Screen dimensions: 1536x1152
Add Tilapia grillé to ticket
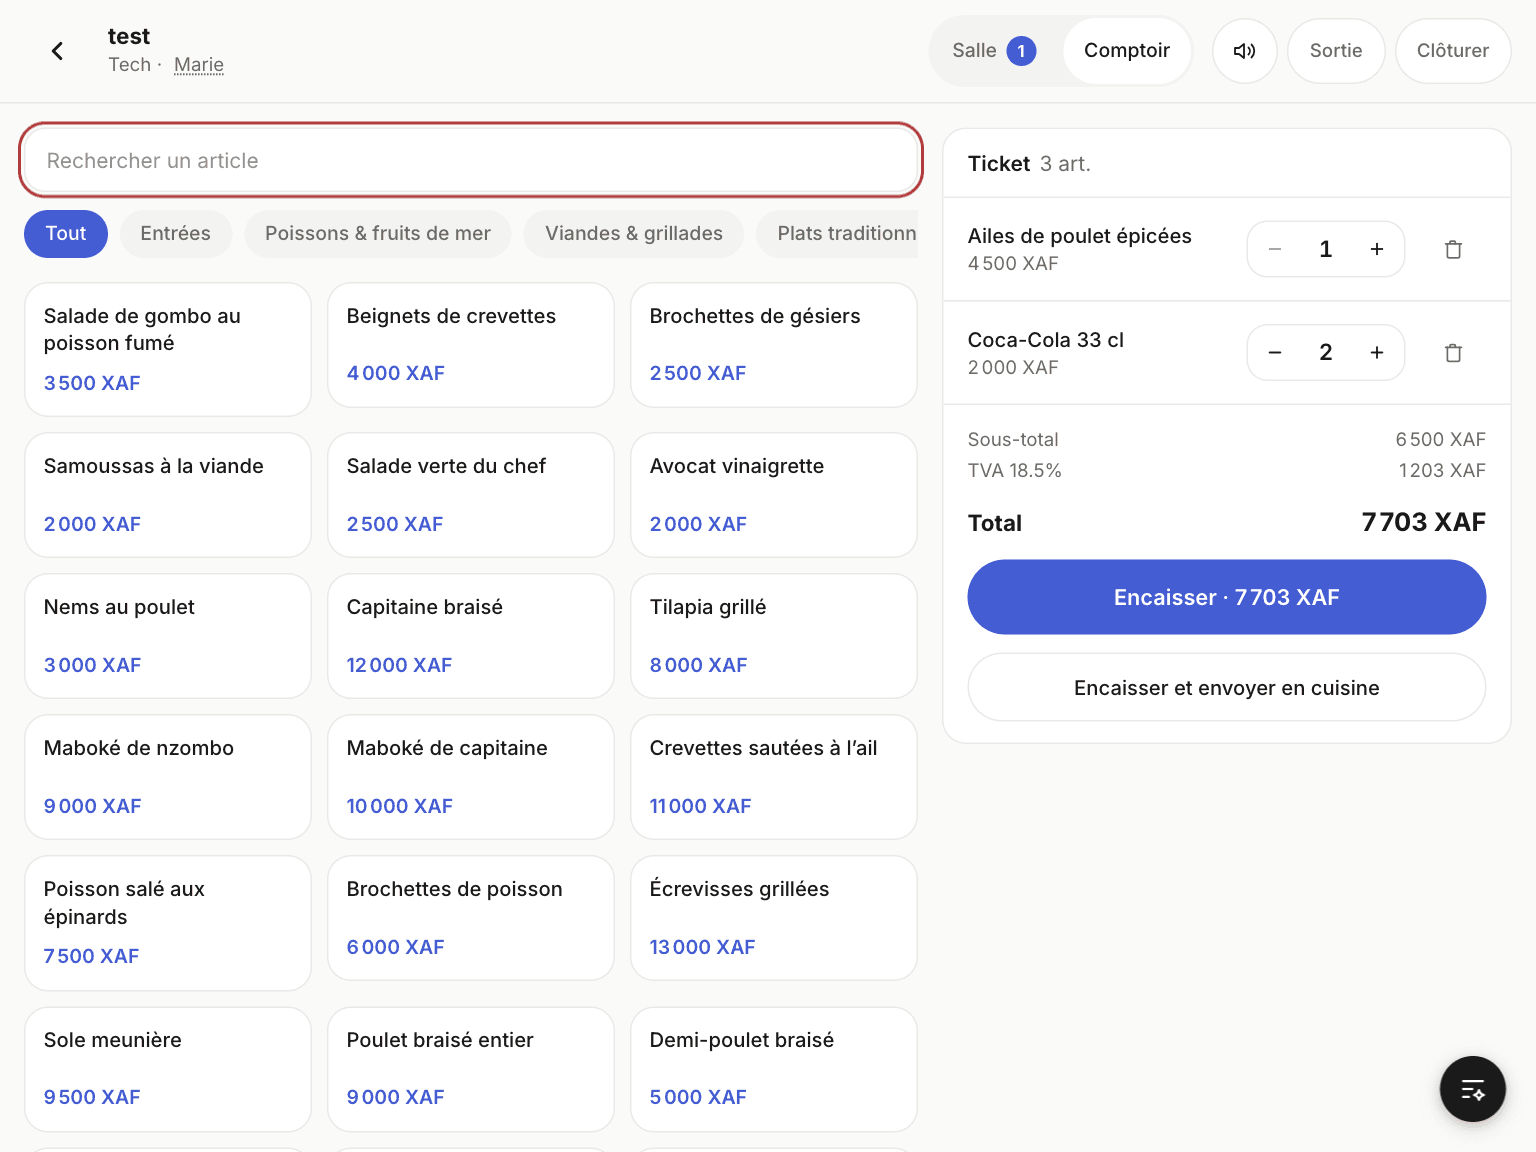(774, 636)
